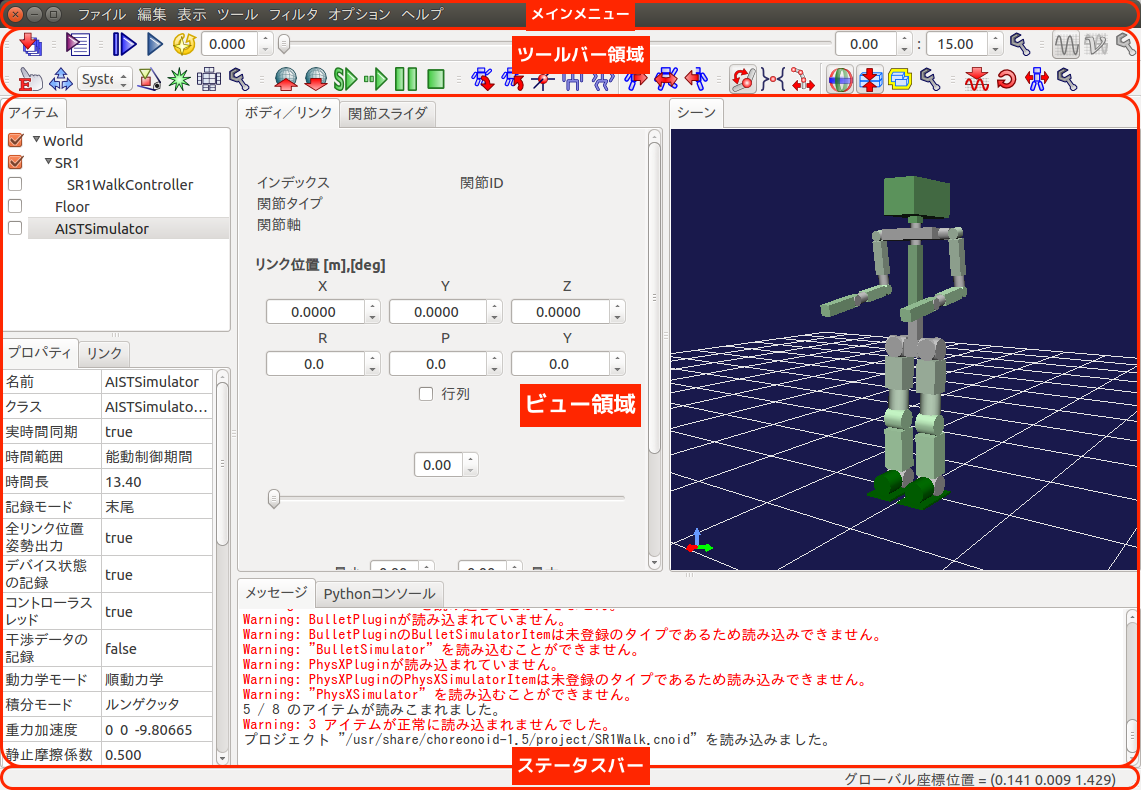
Task: Toggle yellow collision link highlight icon
Action: pyautogui.click(x=900, y=79)
